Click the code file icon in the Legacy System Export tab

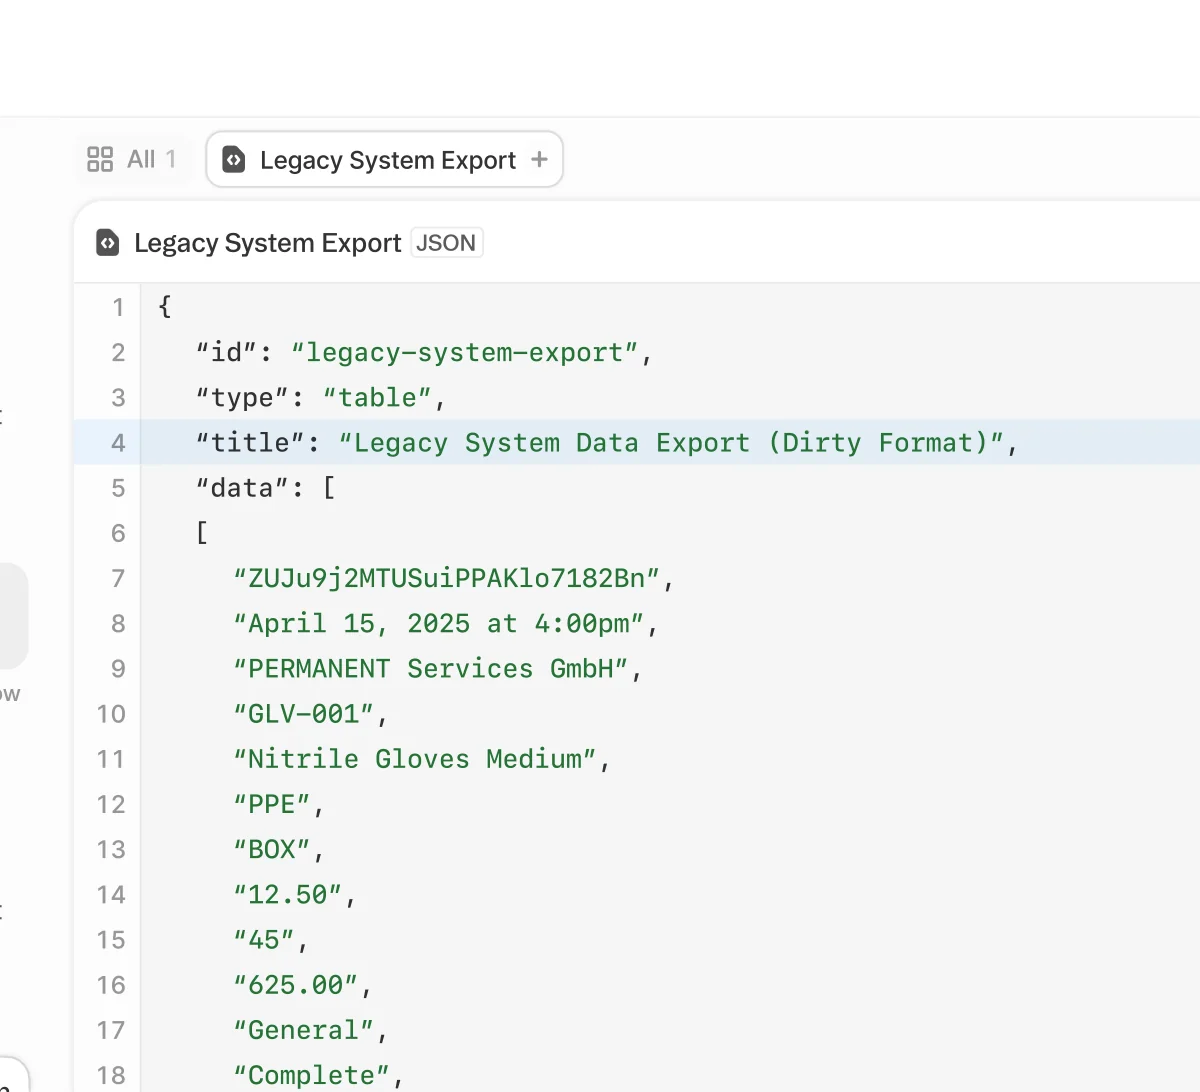[234, 160]
